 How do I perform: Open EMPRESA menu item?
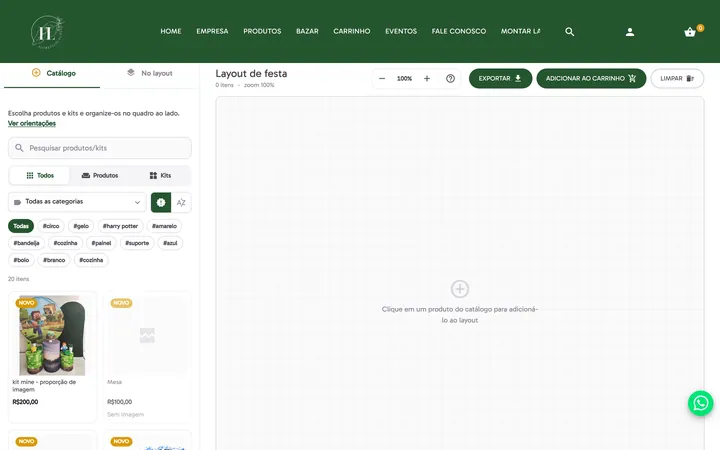pyautogui.click(x=212, y=31)
